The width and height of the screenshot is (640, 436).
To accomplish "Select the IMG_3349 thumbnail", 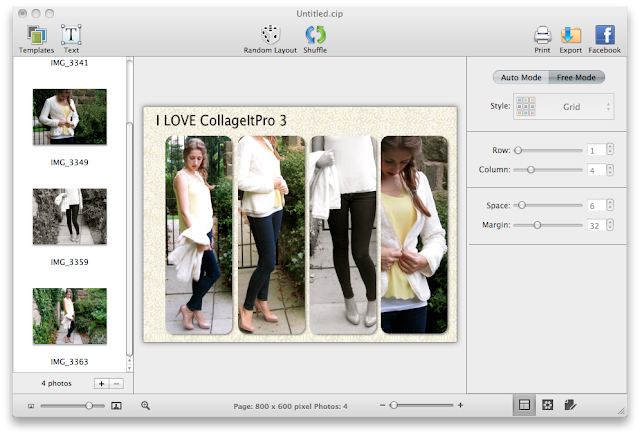I will [x=70, y=117].
